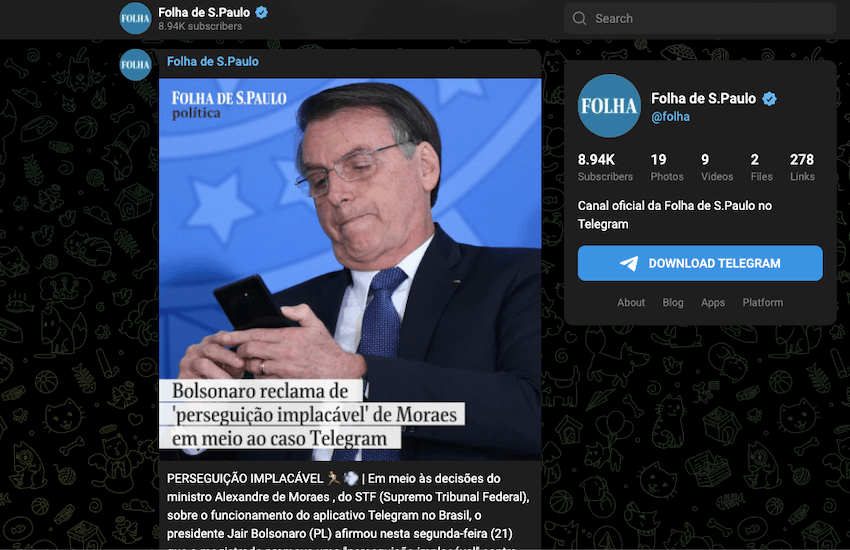The height and width of the screenshot is (550, 850).
Task: Open the Bolsonaro post image
Action: tap(350, 269)
